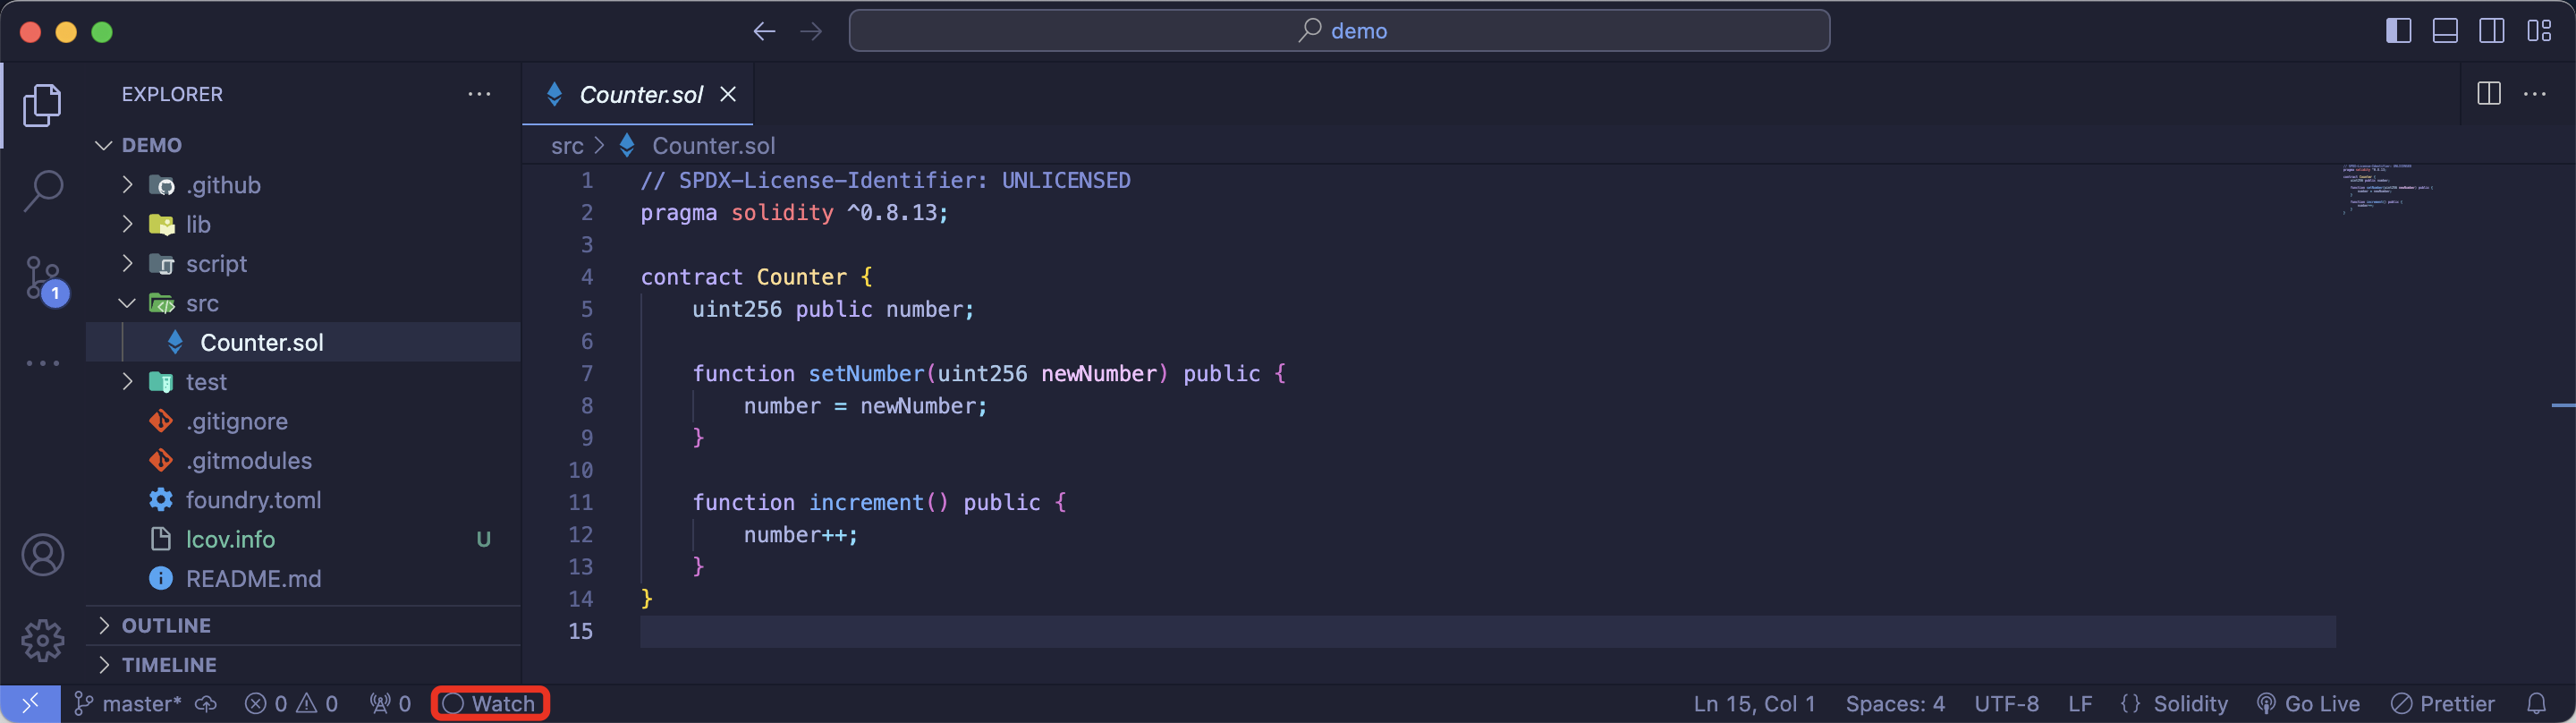Expand the TIMELINE section

[x=168, y=665]
